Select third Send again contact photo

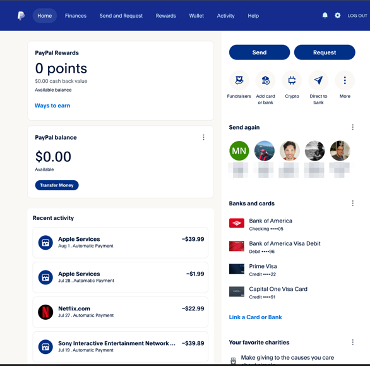(290, 151)
